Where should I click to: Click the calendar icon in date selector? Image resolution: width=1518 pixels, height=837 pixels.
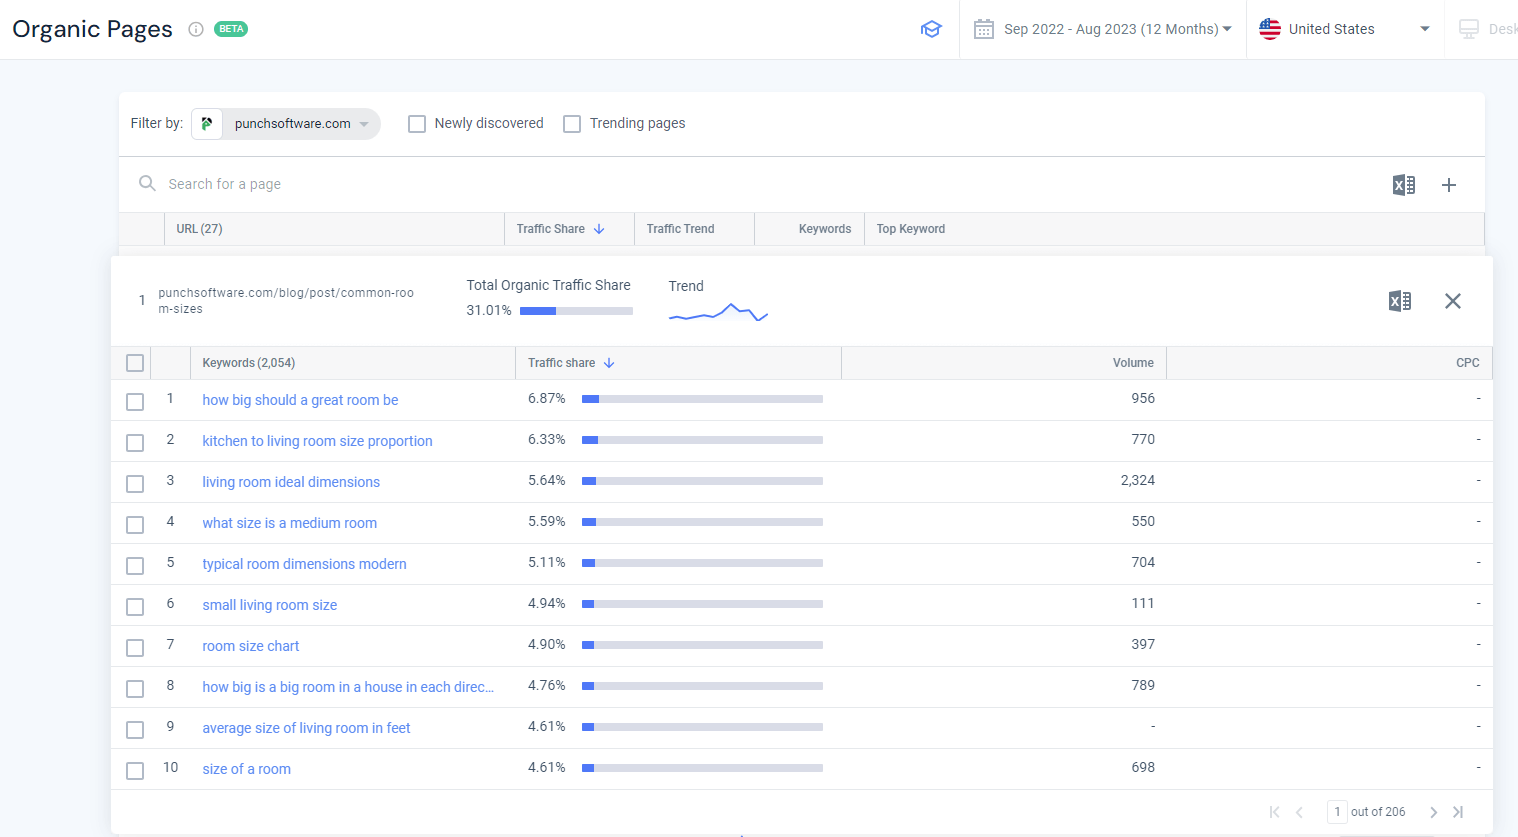(x=984, y=29)
